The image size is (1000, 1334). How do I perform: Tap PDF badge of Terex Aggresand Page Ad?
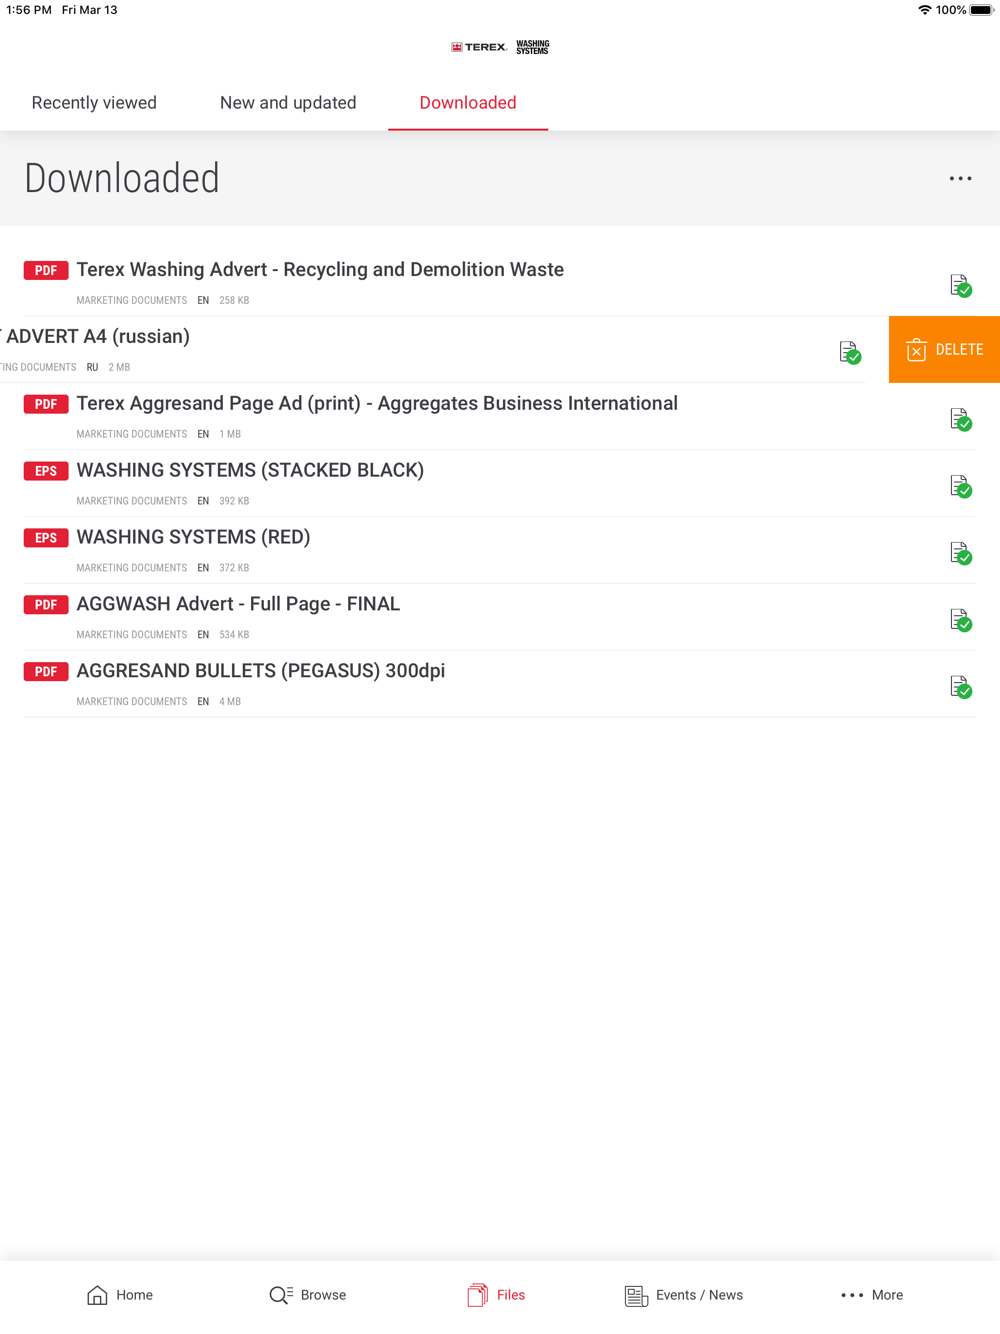46,404
